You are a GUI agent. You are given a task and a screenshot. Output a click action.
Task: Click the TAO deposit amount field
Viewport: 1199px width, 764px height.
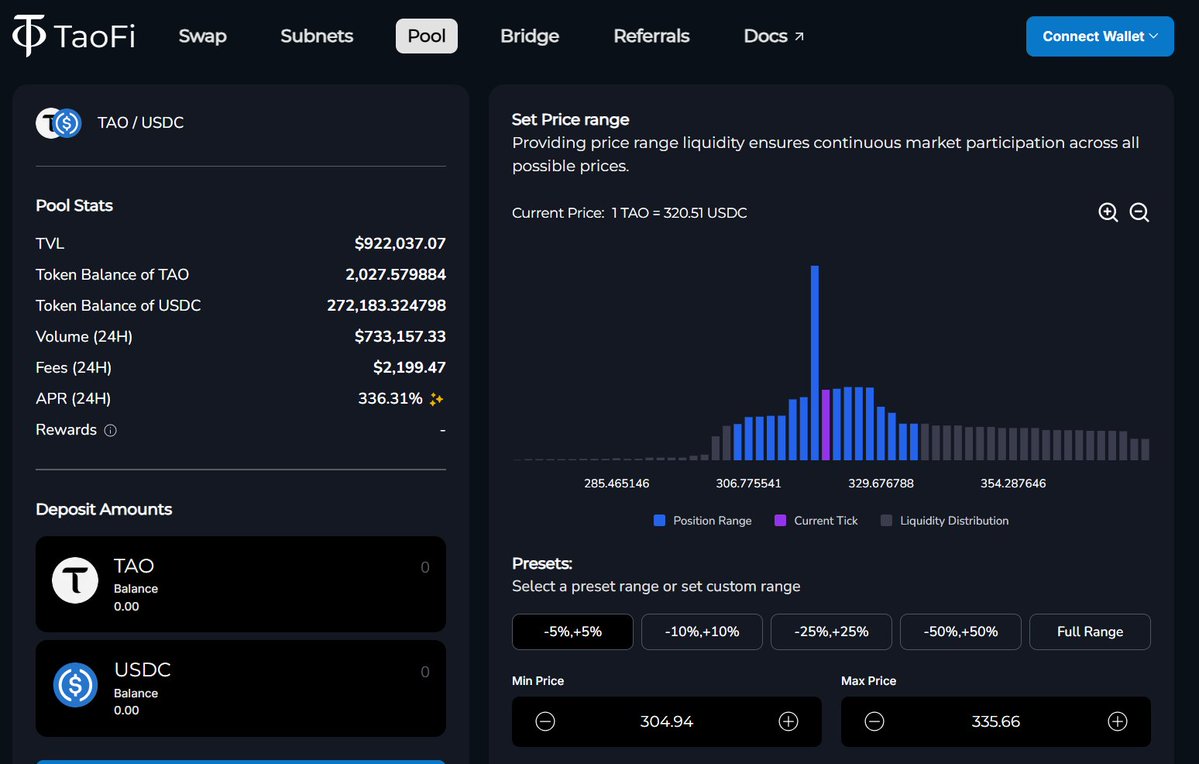point(241,584)
